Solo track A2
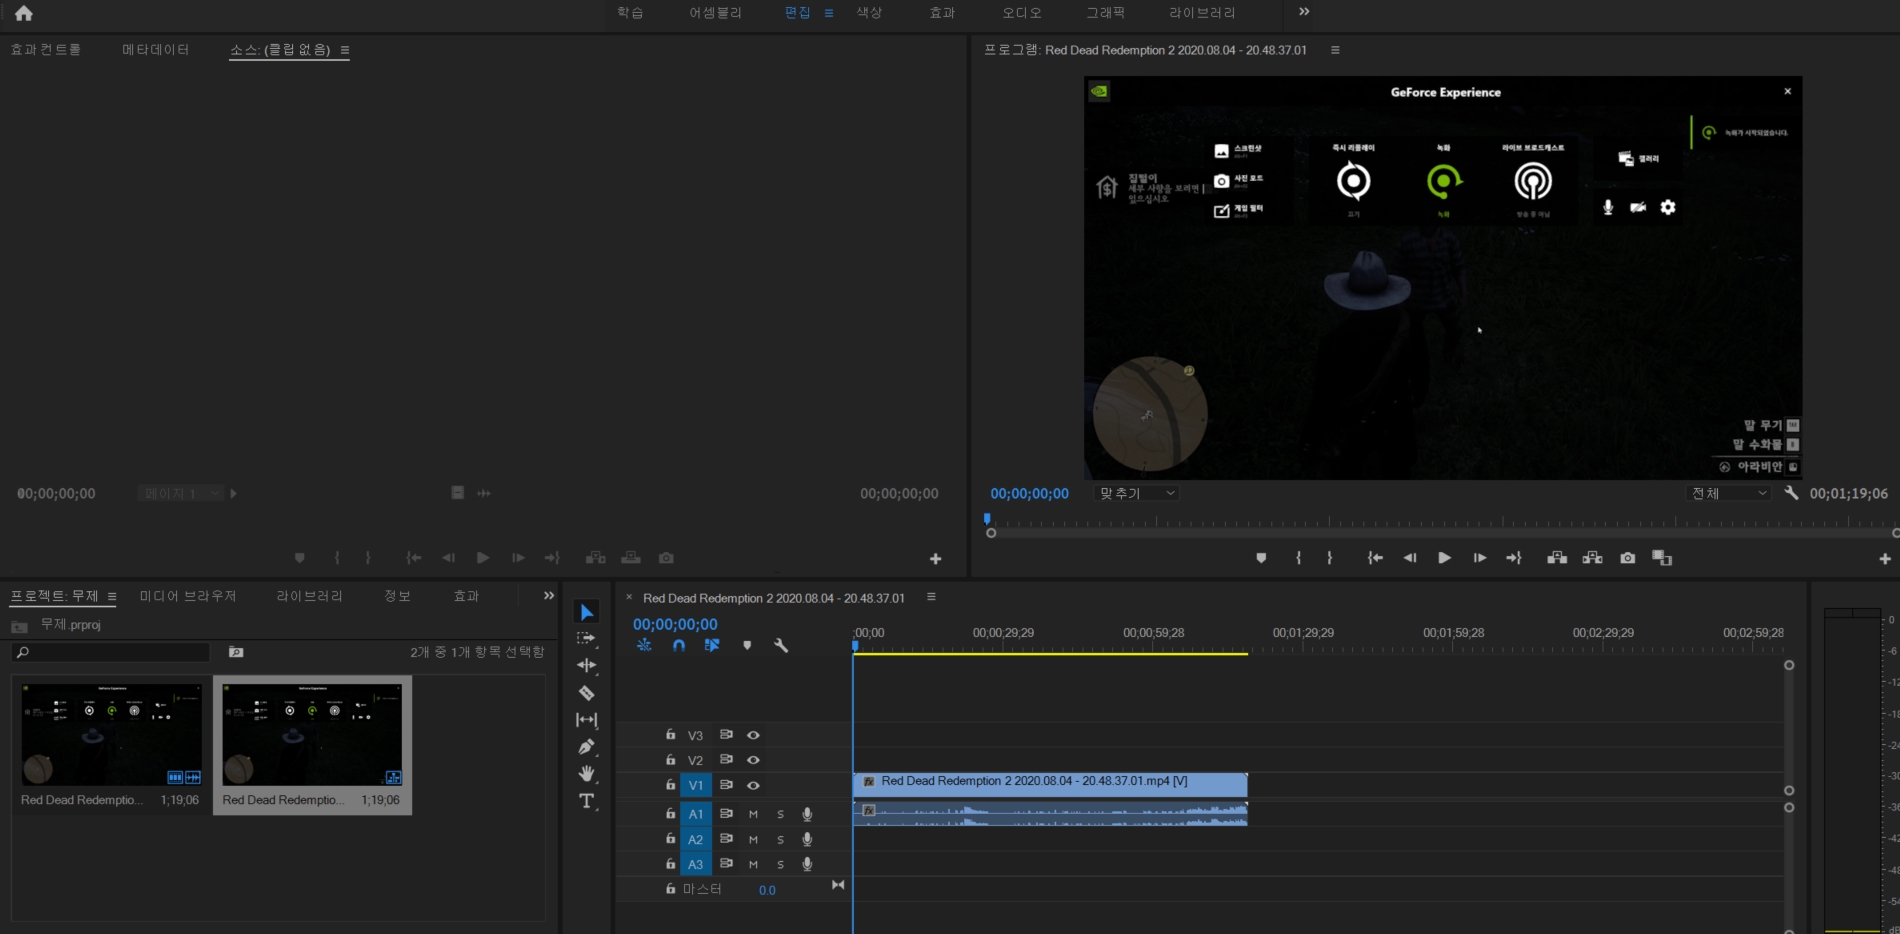The width and height of the screenshot is (1900, 934). point(780,839)
